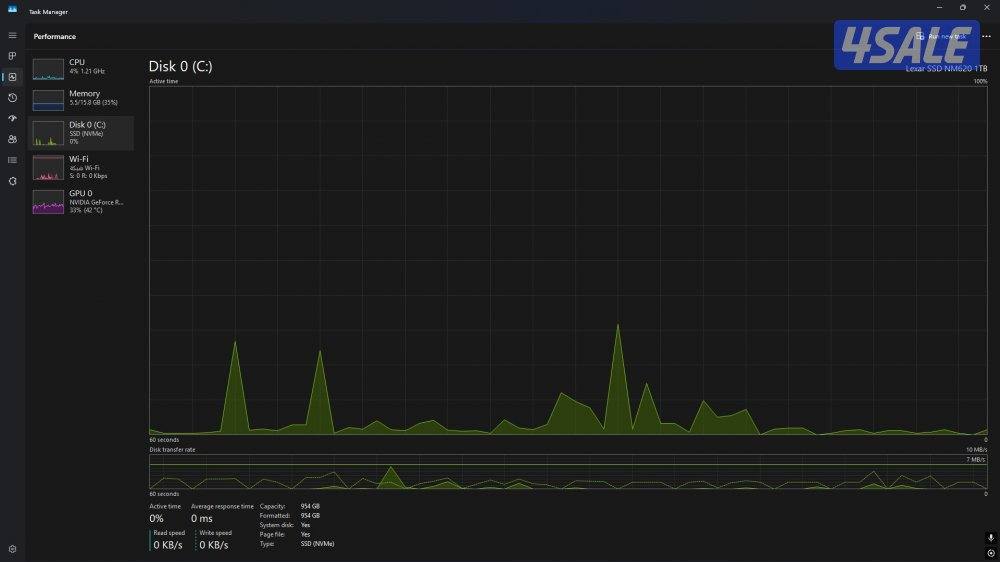Click the microphone icon at bottom right
Screen dimensions: 1000x562
click(990, 538)
